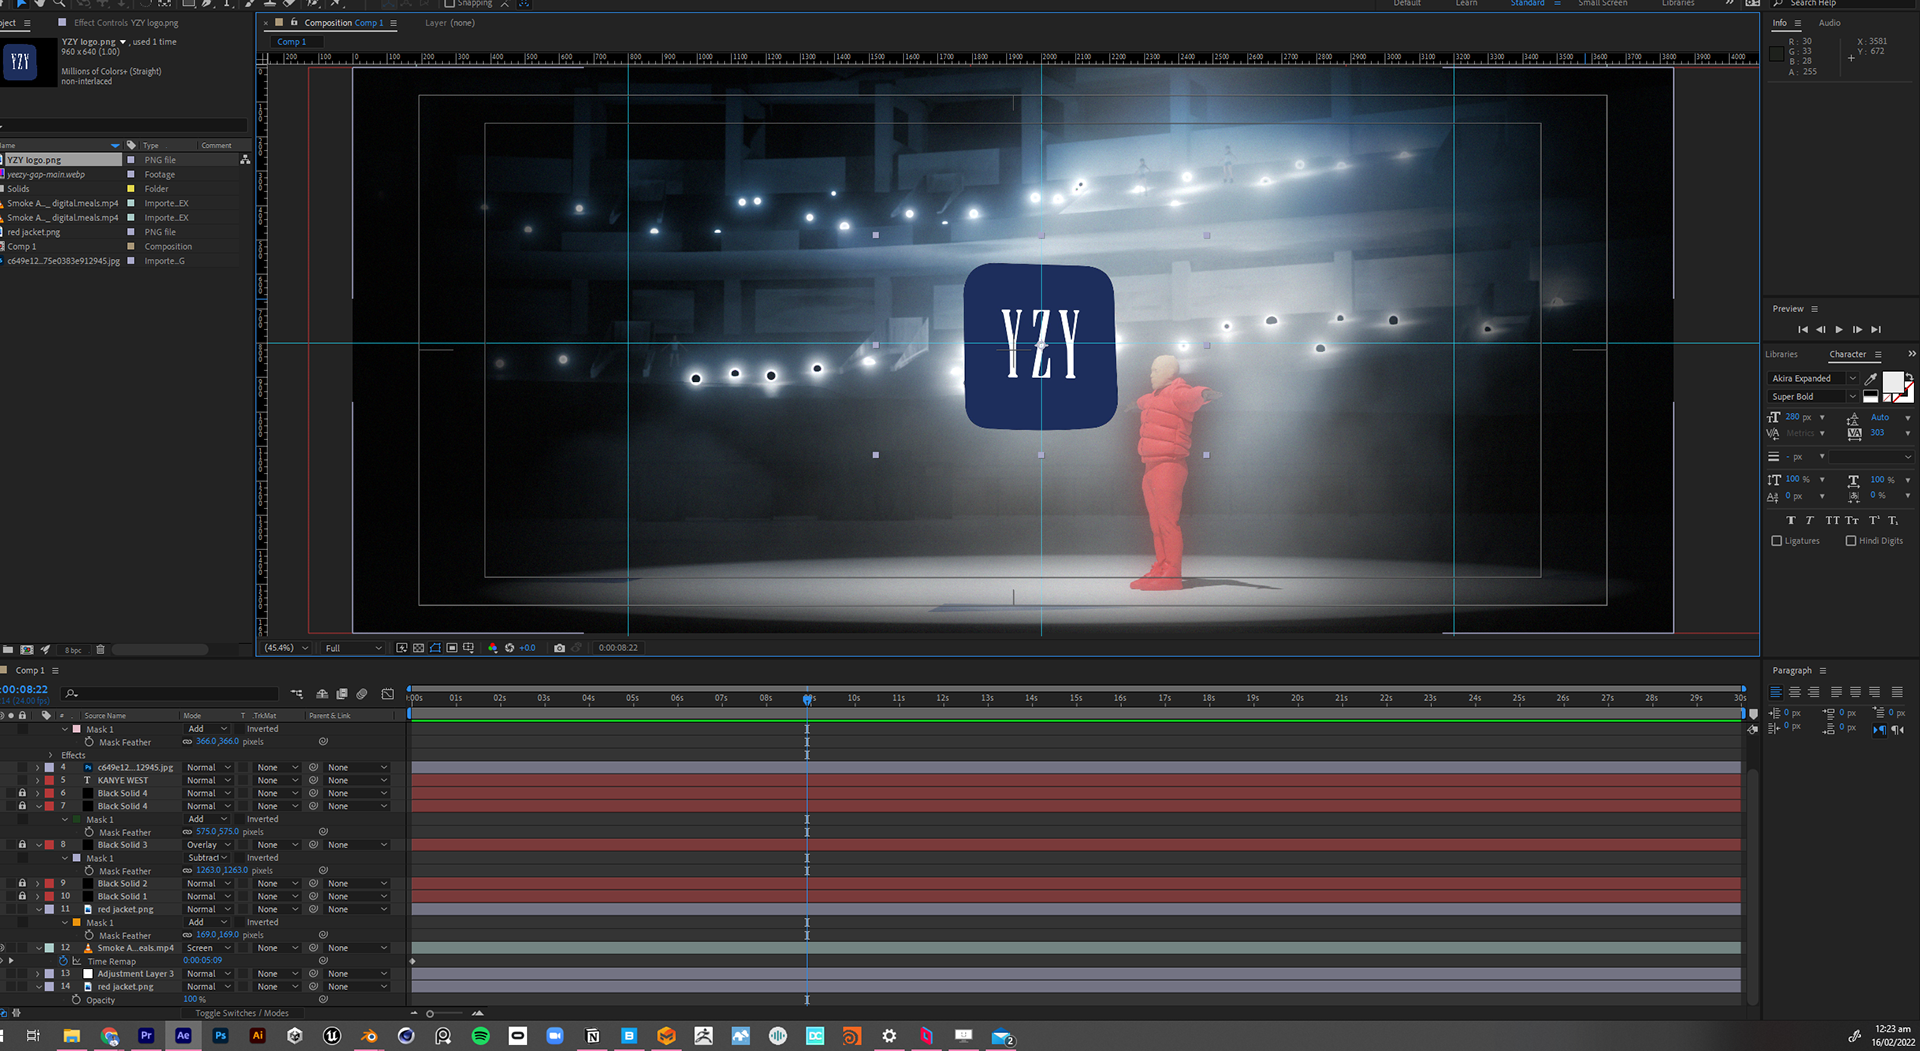Click the fill color swatch in Character

[1893, 382]
